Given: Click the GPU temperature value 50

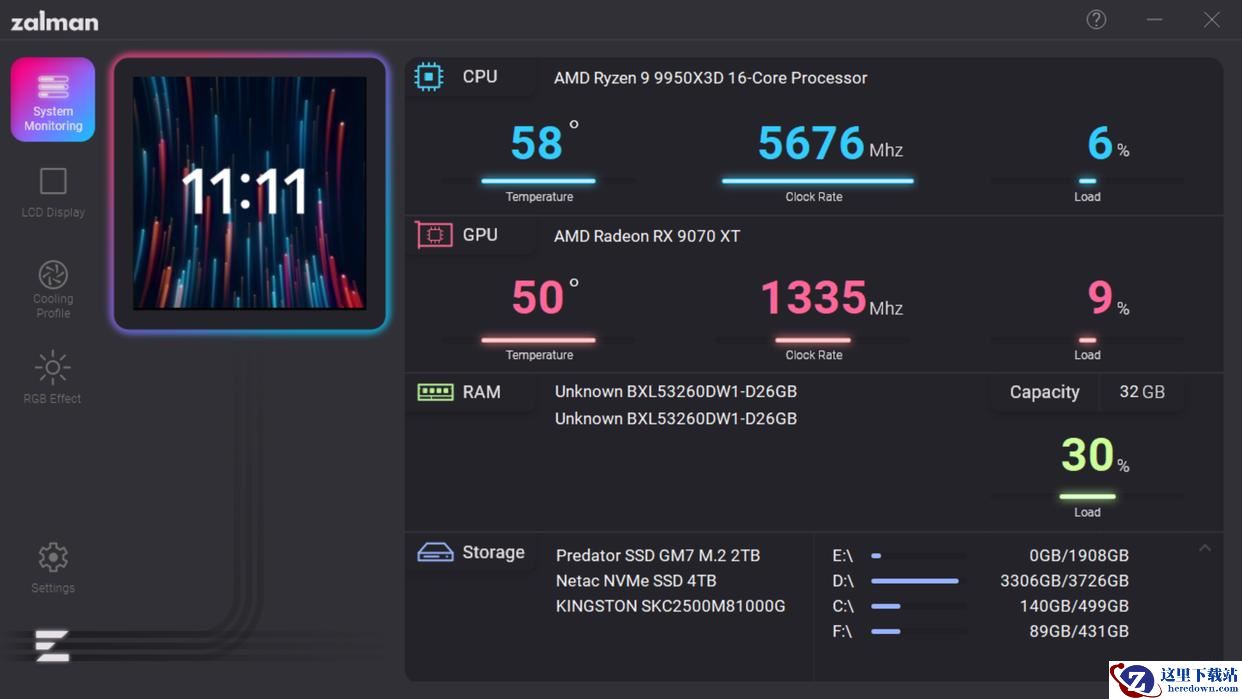Looking at the screenshot, I should tap(538, 298).
